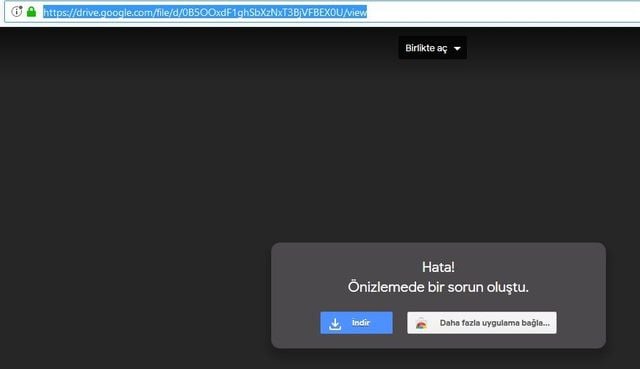Click the Hata! error heading
This screenshot has height=369, width=640.
coord(438,267)
